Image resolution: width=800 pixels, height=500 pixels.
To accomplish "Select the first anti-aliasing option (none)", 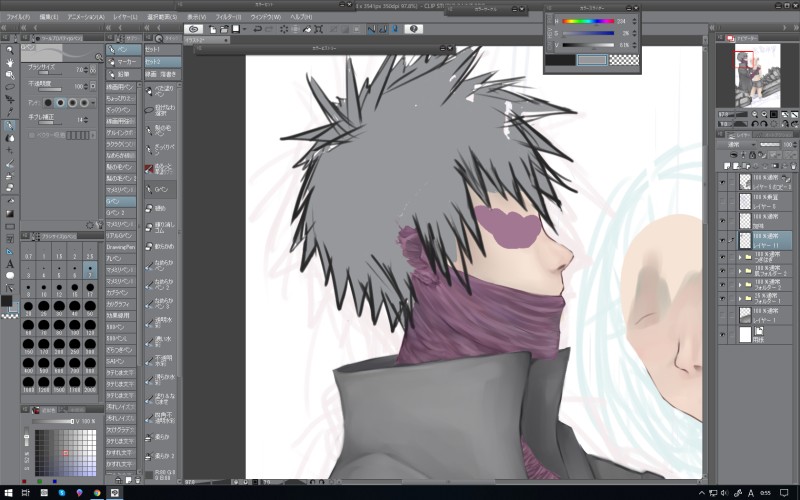I will coord(48,103).
